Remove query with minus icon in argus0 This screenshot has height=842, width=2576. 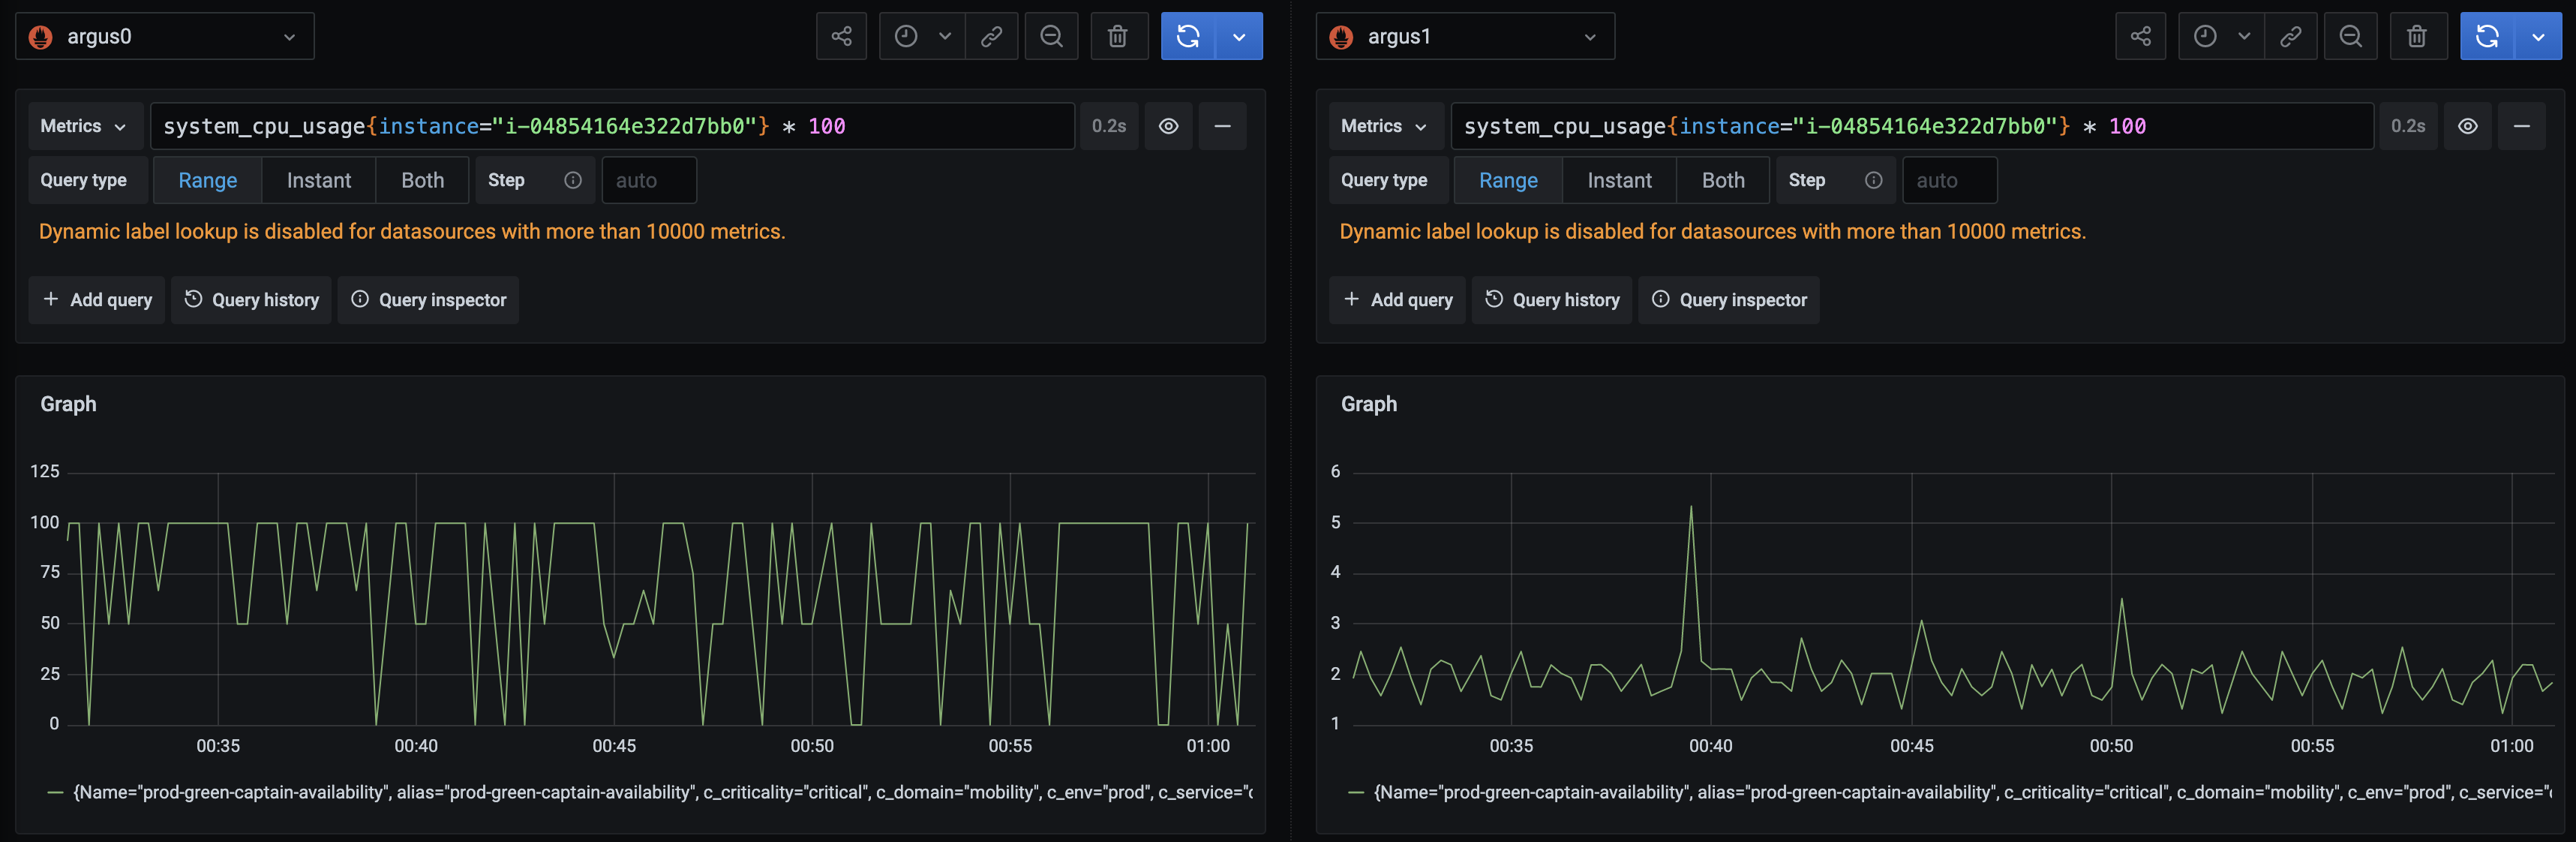coord(1222,126)
